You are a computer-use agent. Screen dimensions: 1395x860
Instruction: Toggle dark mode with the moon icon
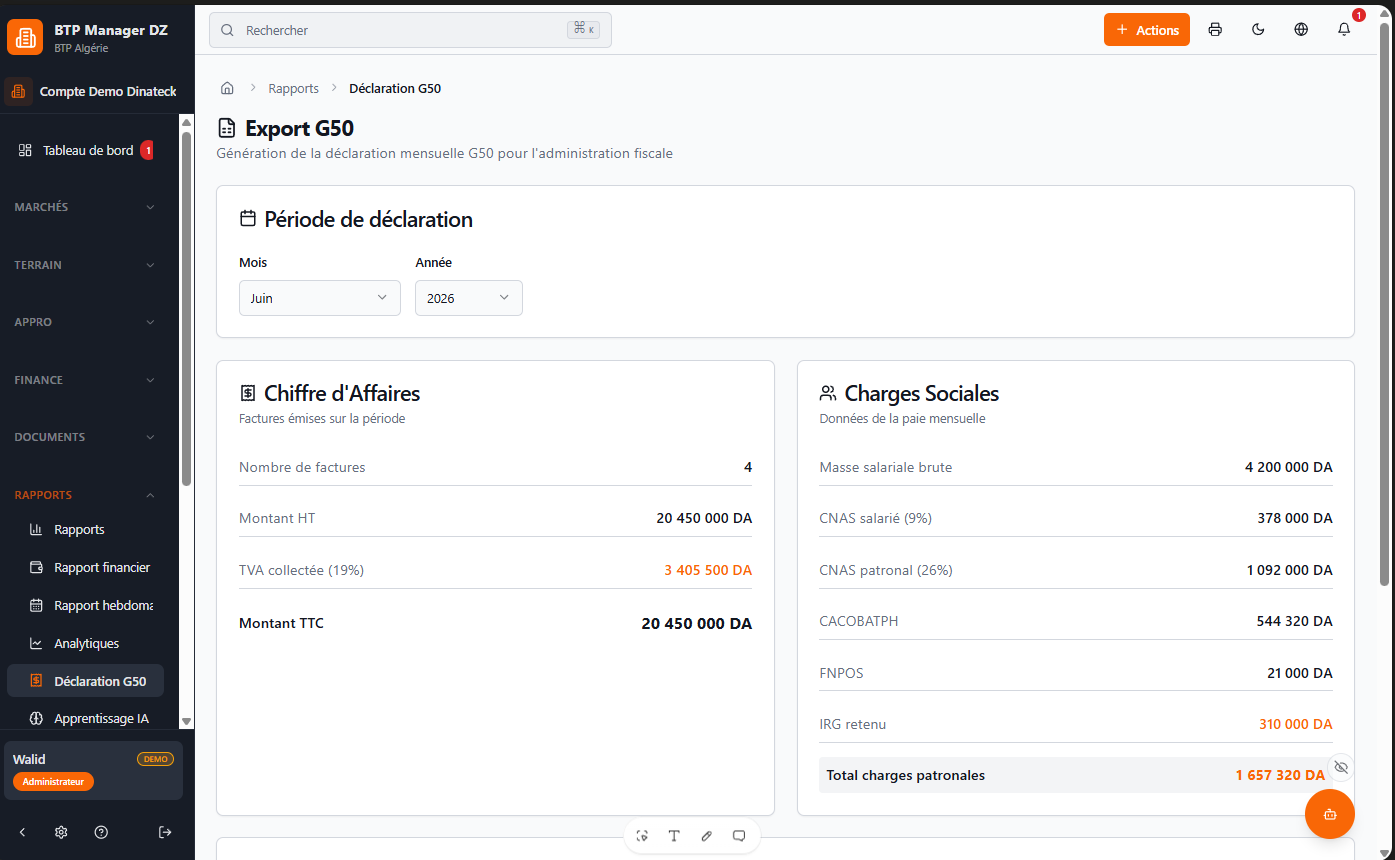click(x=1258, y=30)
